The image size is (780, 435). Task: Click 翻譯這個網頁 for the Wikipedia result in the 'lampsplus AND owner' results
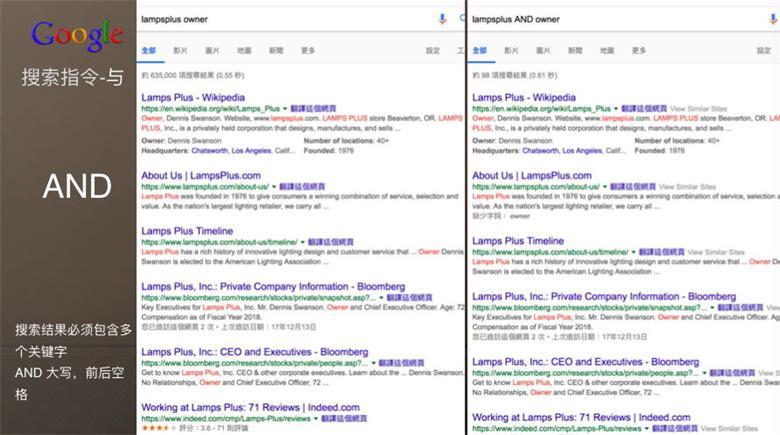pos(644,109)
